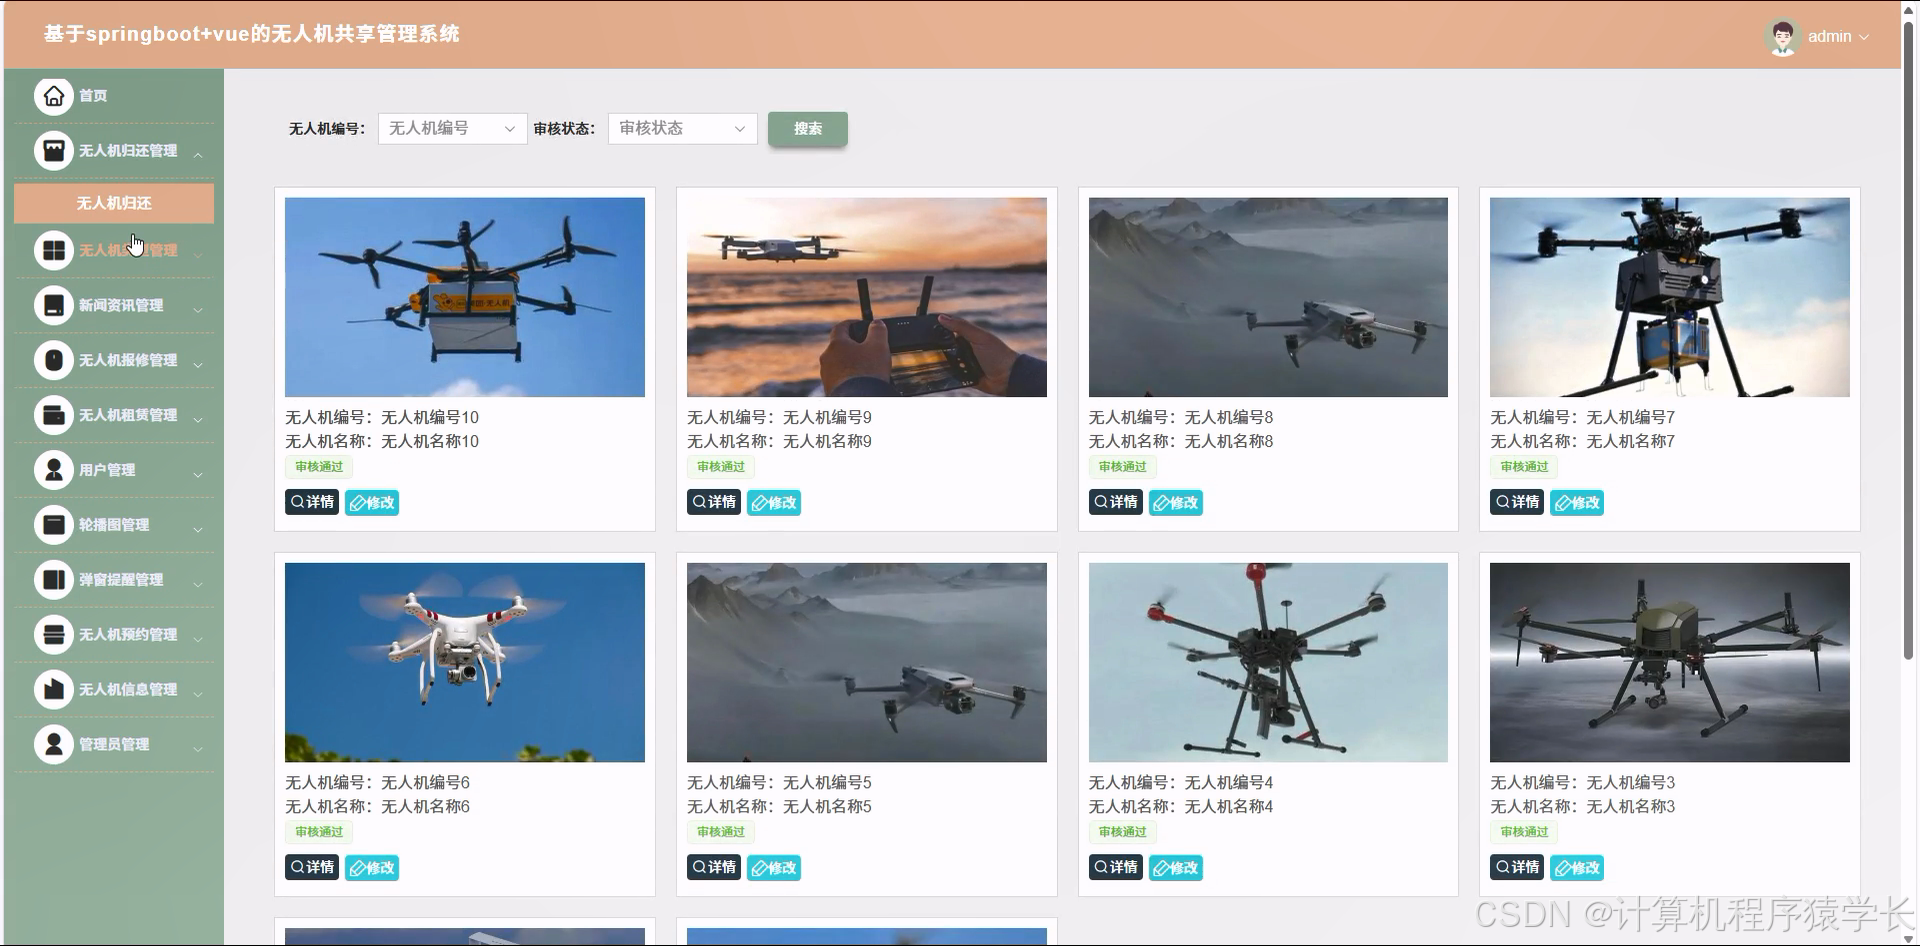
Task: Open the admin account dropdown
Action: coord(1838,37)
